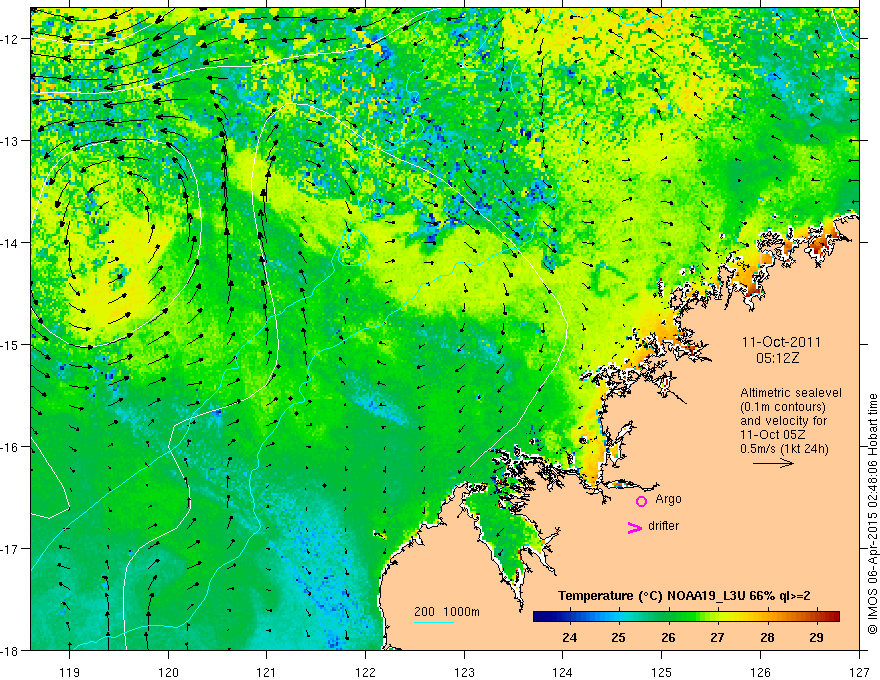Click the 29 value on the temperature scale
The width and height of the screenshot is (880, 680).
(x=817, y=637)
